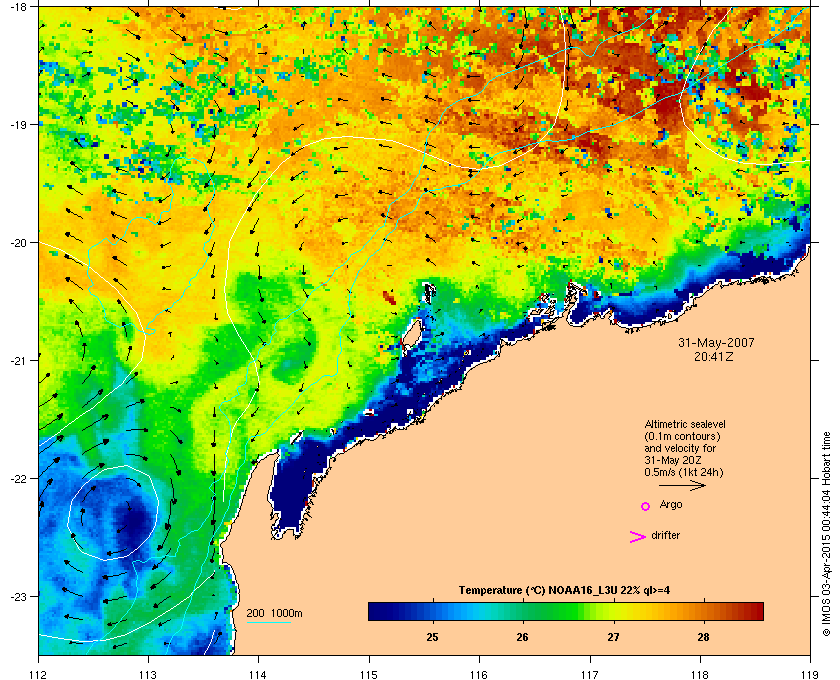Click the latitude axis label '-22'

(19, 478)
